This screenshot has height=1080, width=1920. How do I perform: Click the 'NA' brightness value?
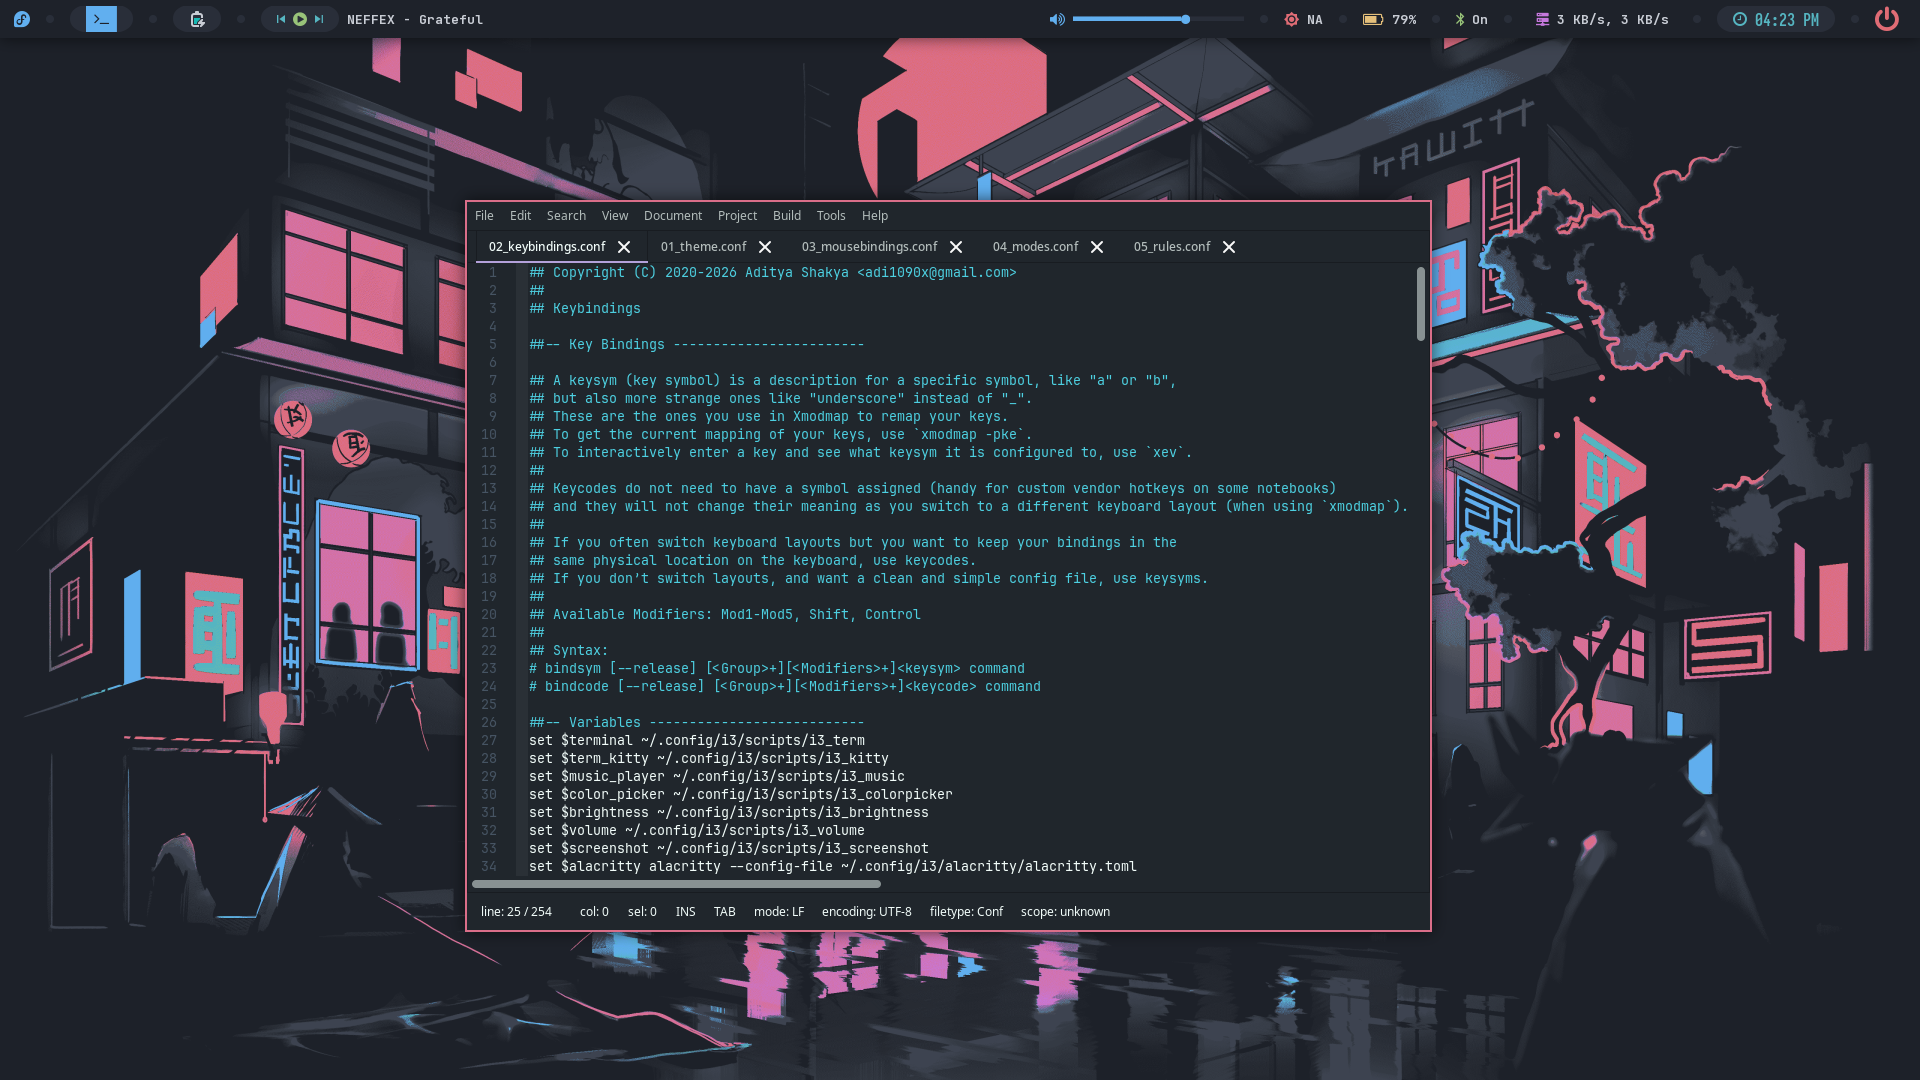1315,19
